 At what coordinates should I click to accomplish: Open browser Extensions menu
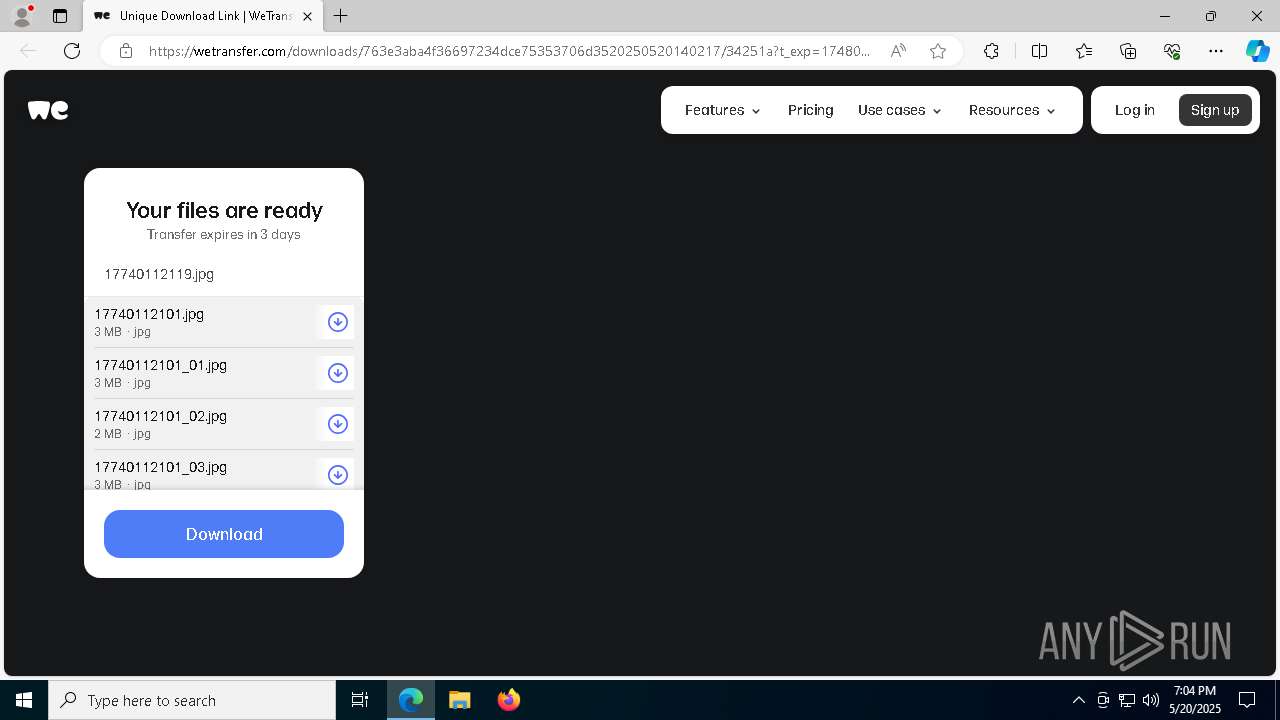coord(991,51)
